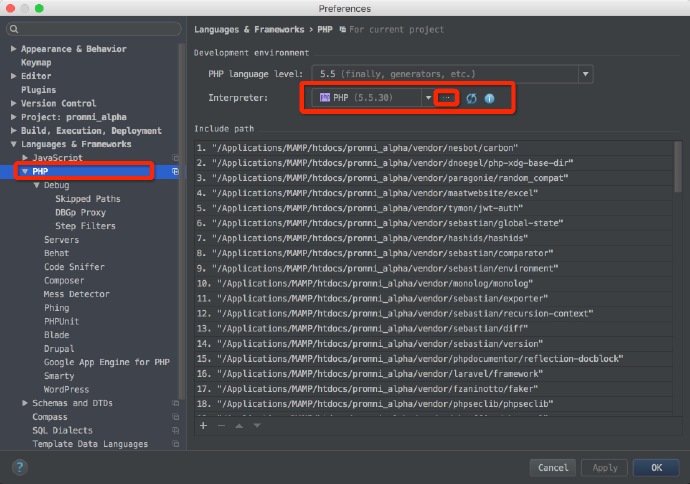Expand Editor section

click(x=14, y=76)
